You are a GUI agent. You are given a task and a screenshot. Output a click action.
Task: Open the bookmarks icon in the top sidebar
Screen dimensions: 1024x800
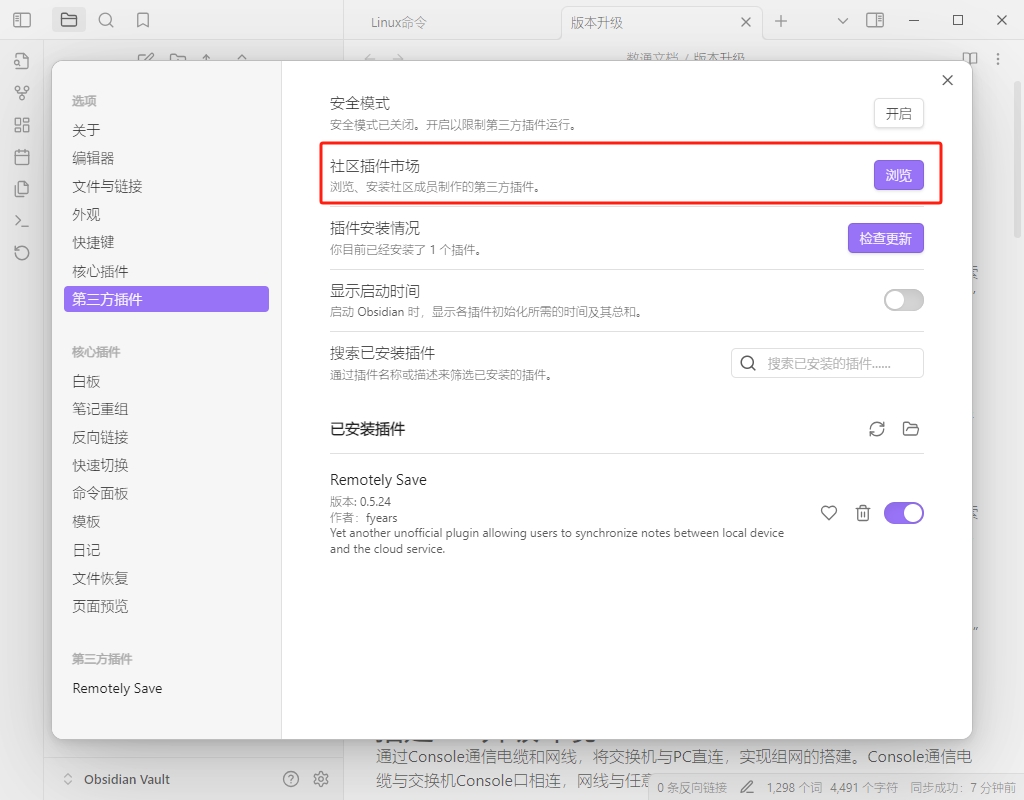click(143, 20)
